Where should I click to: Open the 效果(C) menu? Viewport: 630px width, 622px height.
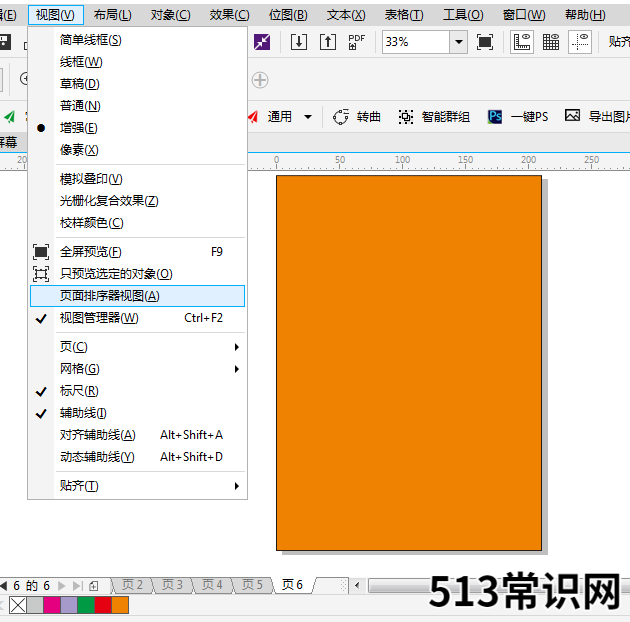coord(229,15)
